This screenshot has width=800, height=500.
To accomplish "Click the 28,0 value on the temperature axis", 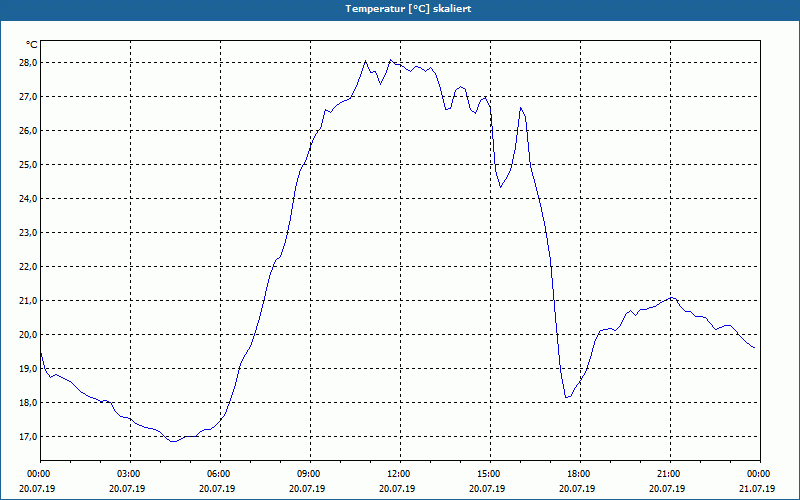I will [x=28, y=63].
